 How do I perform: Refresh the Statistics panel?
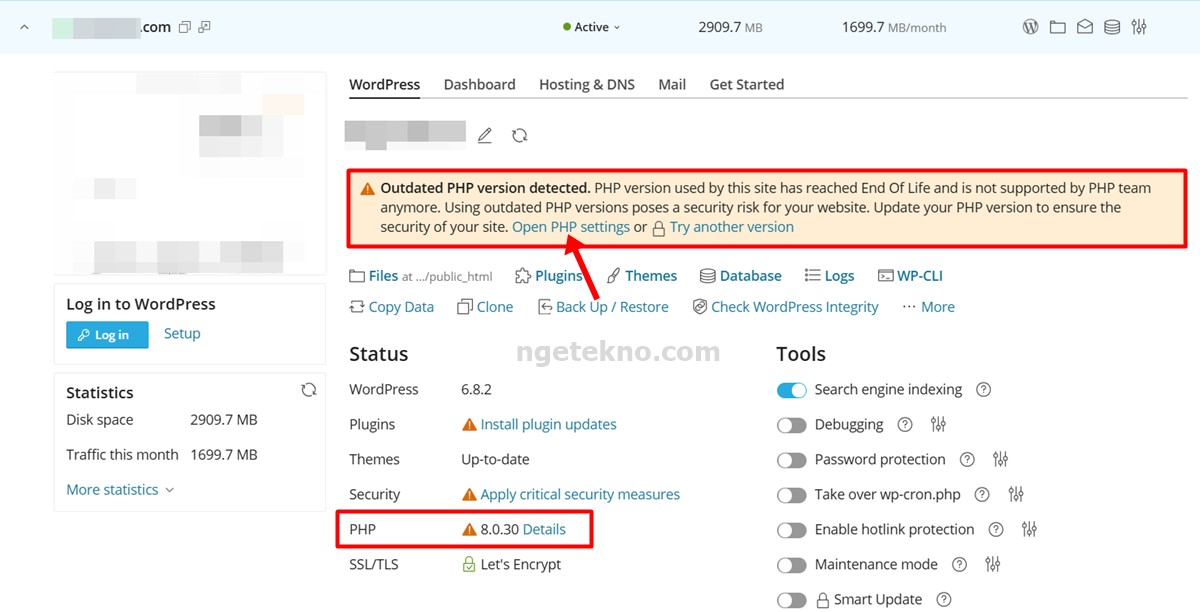pos(309,390)
